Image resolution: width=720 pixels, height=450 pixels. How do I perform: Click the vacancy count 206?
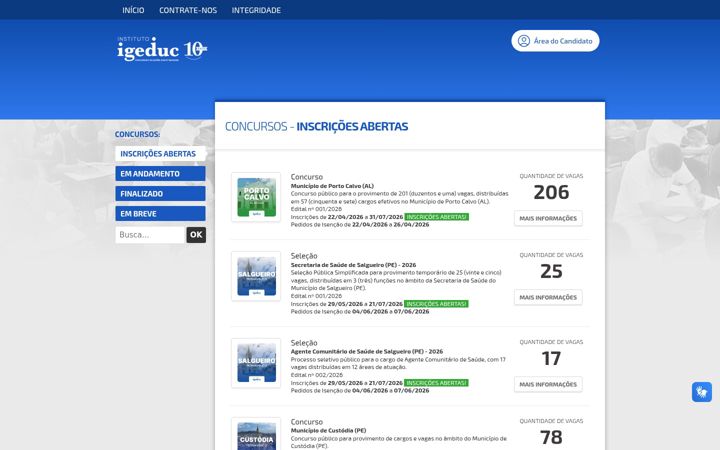tap(551, 192)
